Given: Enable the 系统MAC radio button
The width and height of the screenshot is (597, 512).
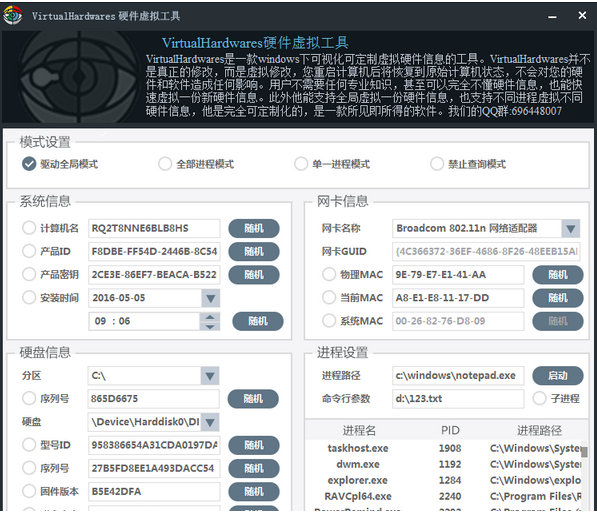Looking at the screenshot, I should point(329,321).
